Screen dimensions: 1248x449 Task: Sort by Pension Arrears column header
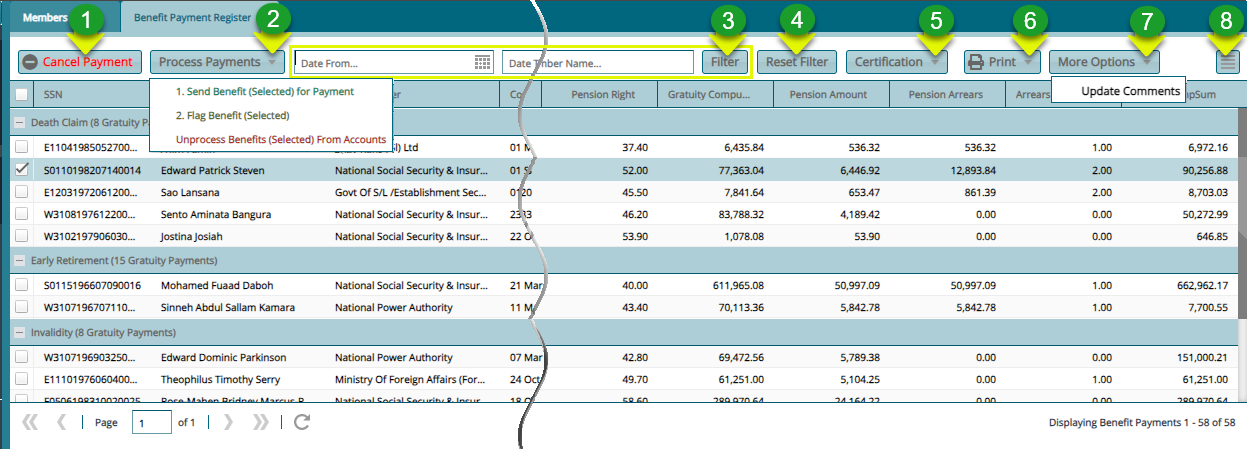(x=947, y=95)
